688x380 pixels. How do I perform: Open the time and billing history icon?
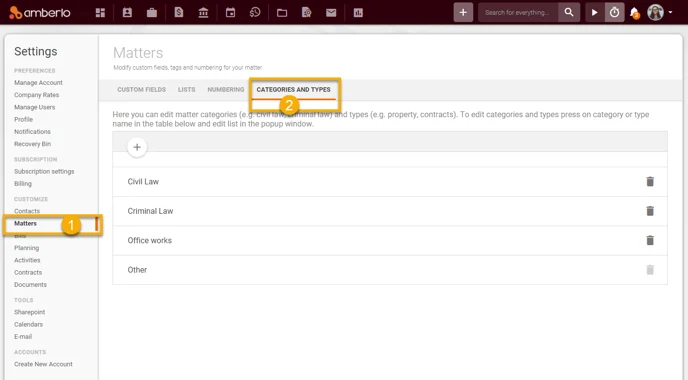point(255,13)
